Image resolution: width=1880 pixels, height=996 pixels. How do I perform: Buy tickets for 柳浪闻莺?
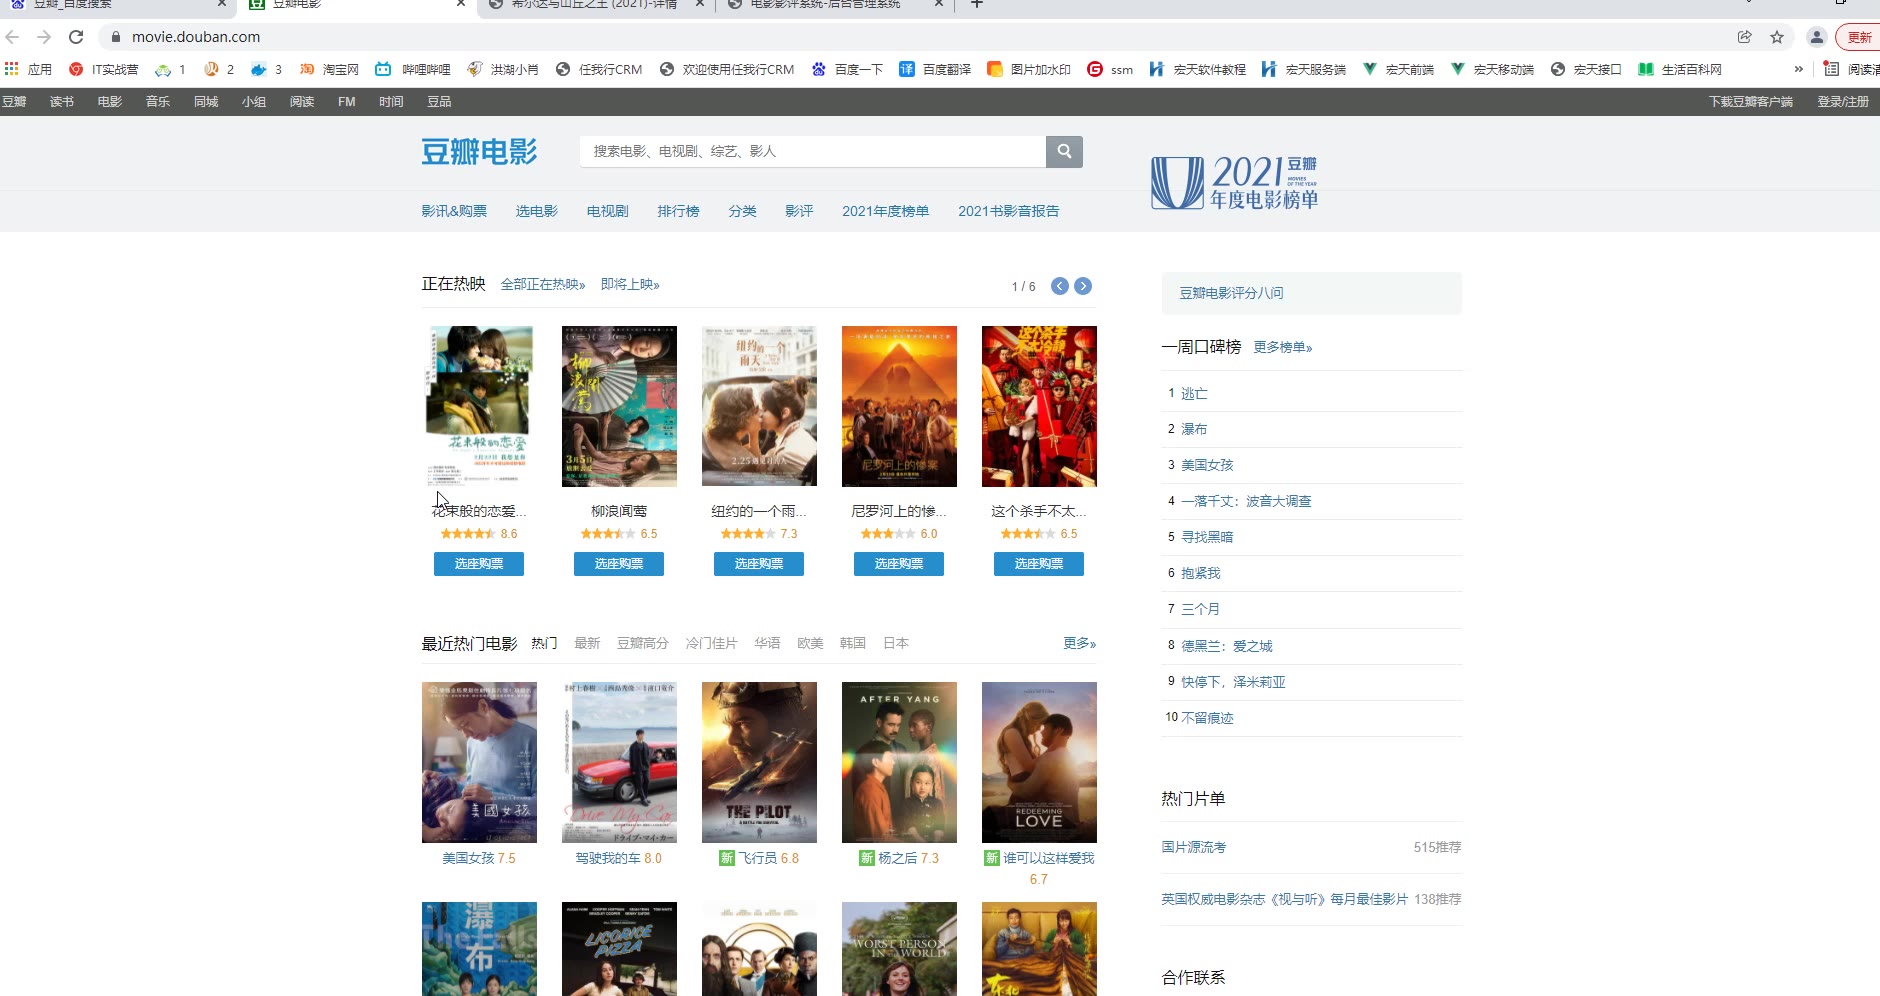tap(619, 564)
